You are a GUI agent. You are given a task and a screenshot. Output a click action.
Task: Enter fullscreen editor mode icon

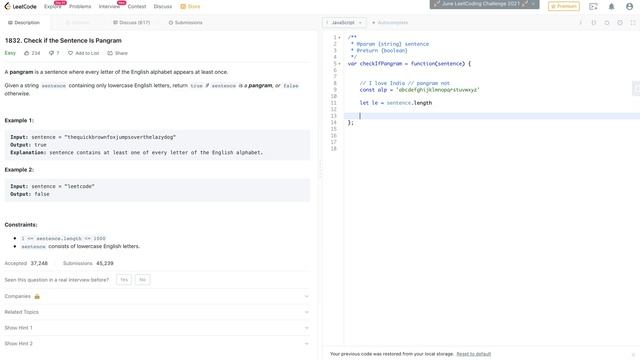click(633, 23)
